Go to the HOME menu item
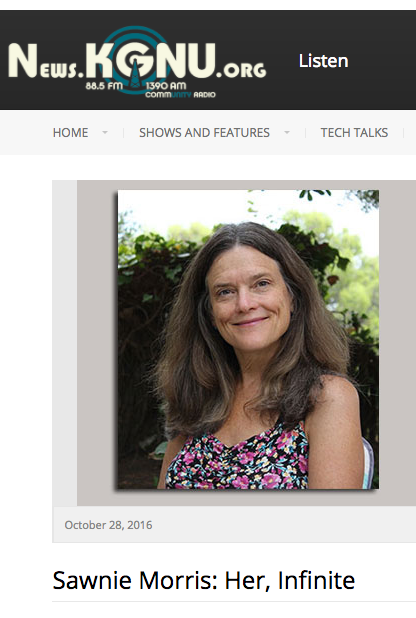The image size is (416, 618). pyautogui.click(x=70, y=133)
